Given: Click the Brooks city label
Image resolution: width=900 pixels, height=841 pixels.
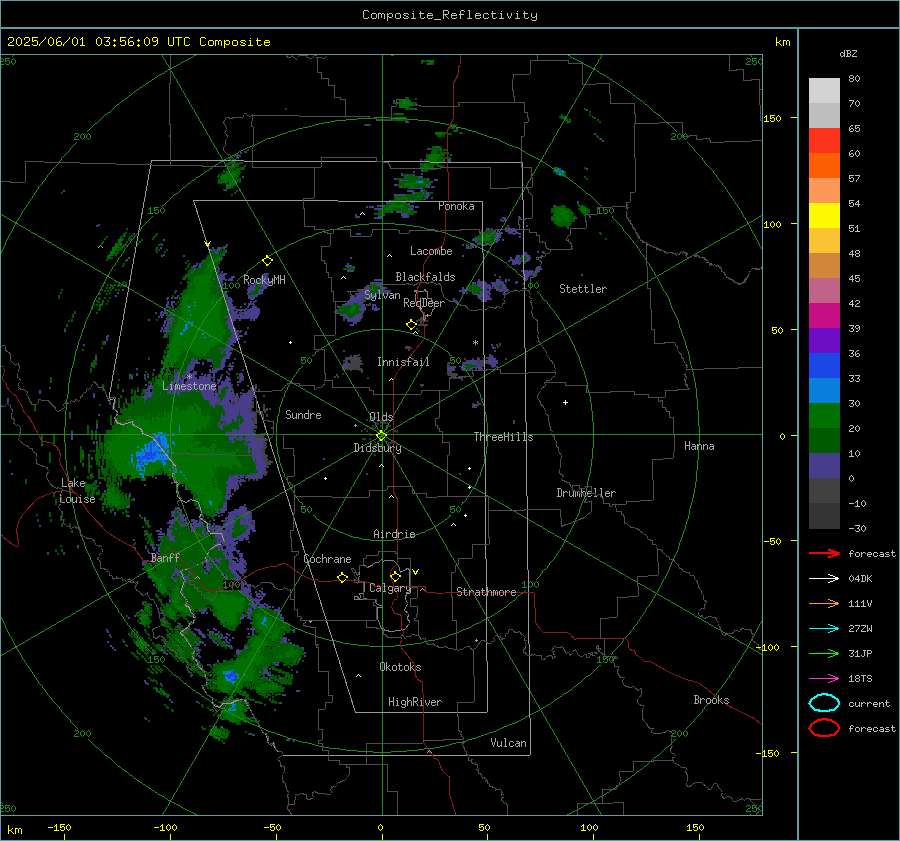Looking at the screenshot, I should pyautogui.click(x=711, y=700).
